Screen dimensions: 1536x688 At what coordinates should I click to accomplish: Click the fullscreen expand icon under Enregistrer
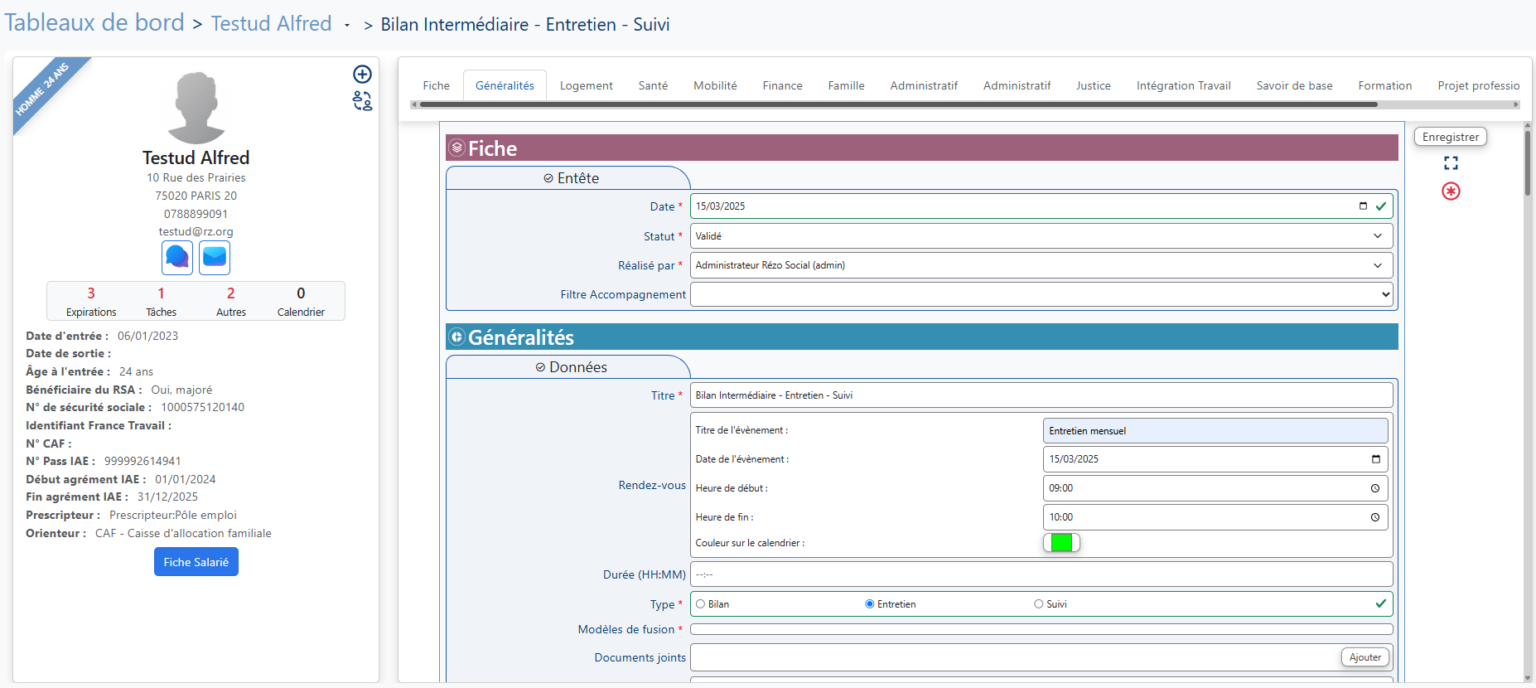[x=1450, y=163]
